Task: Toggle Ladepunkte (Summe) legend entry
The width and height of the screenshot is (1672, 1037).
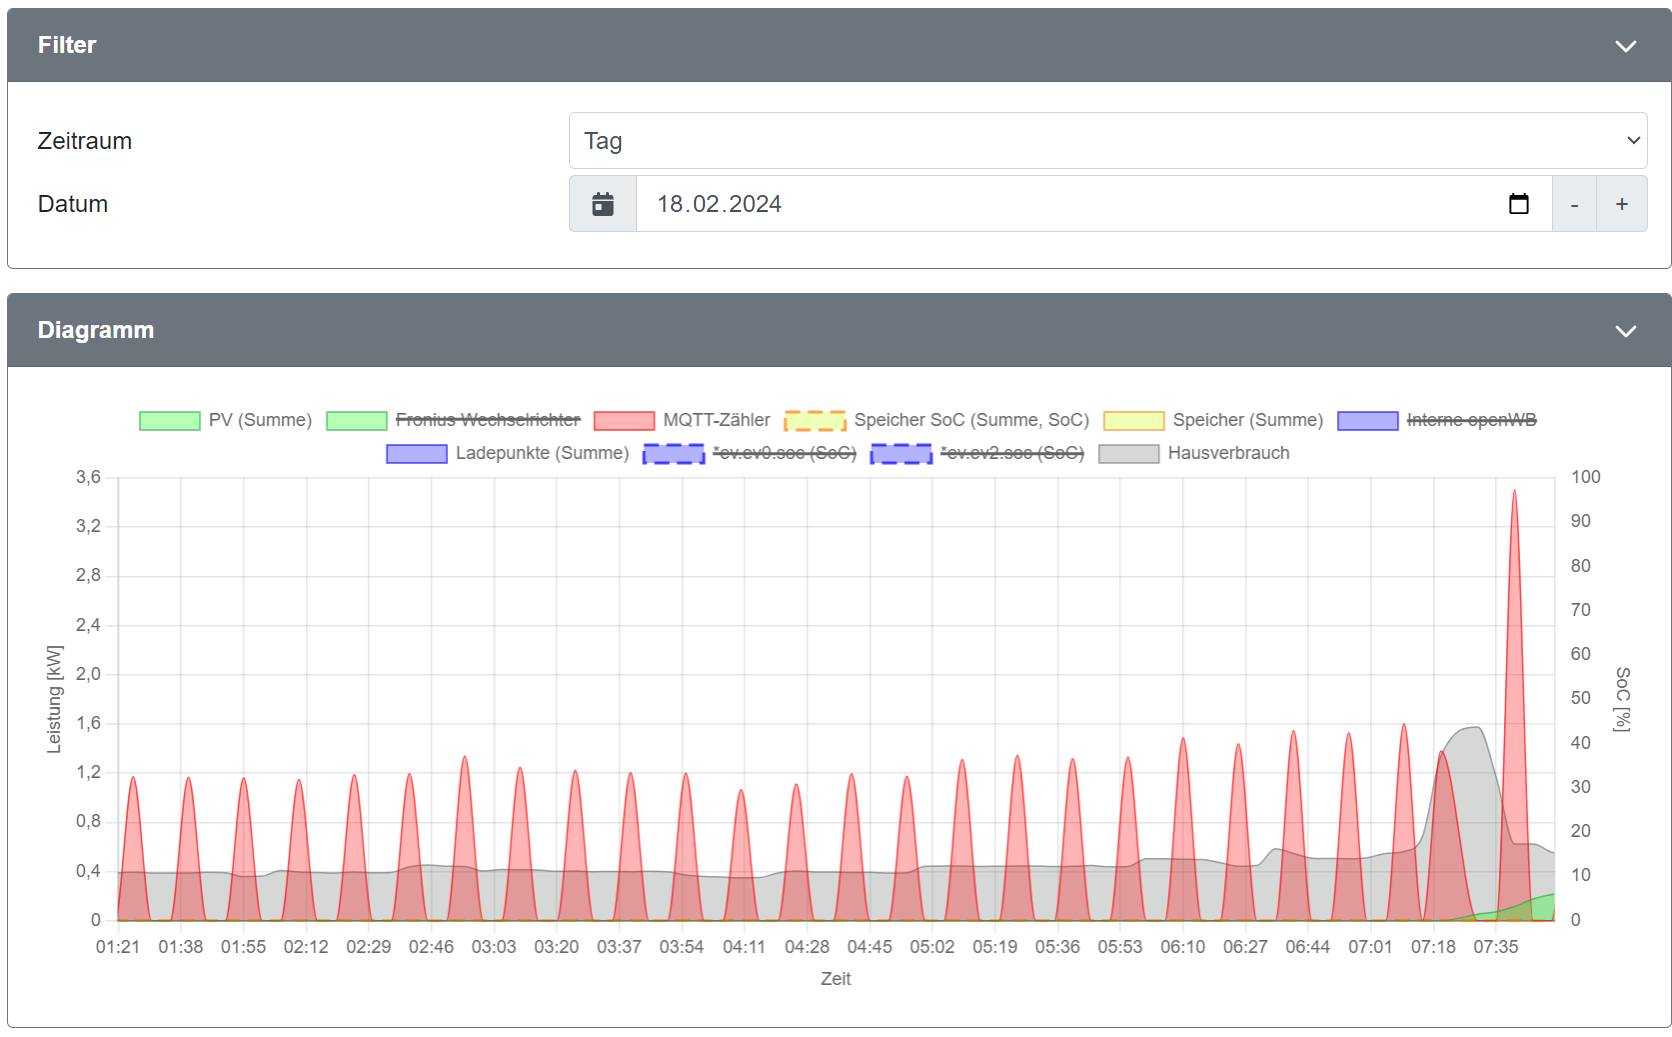Action: tap(508, 453)
